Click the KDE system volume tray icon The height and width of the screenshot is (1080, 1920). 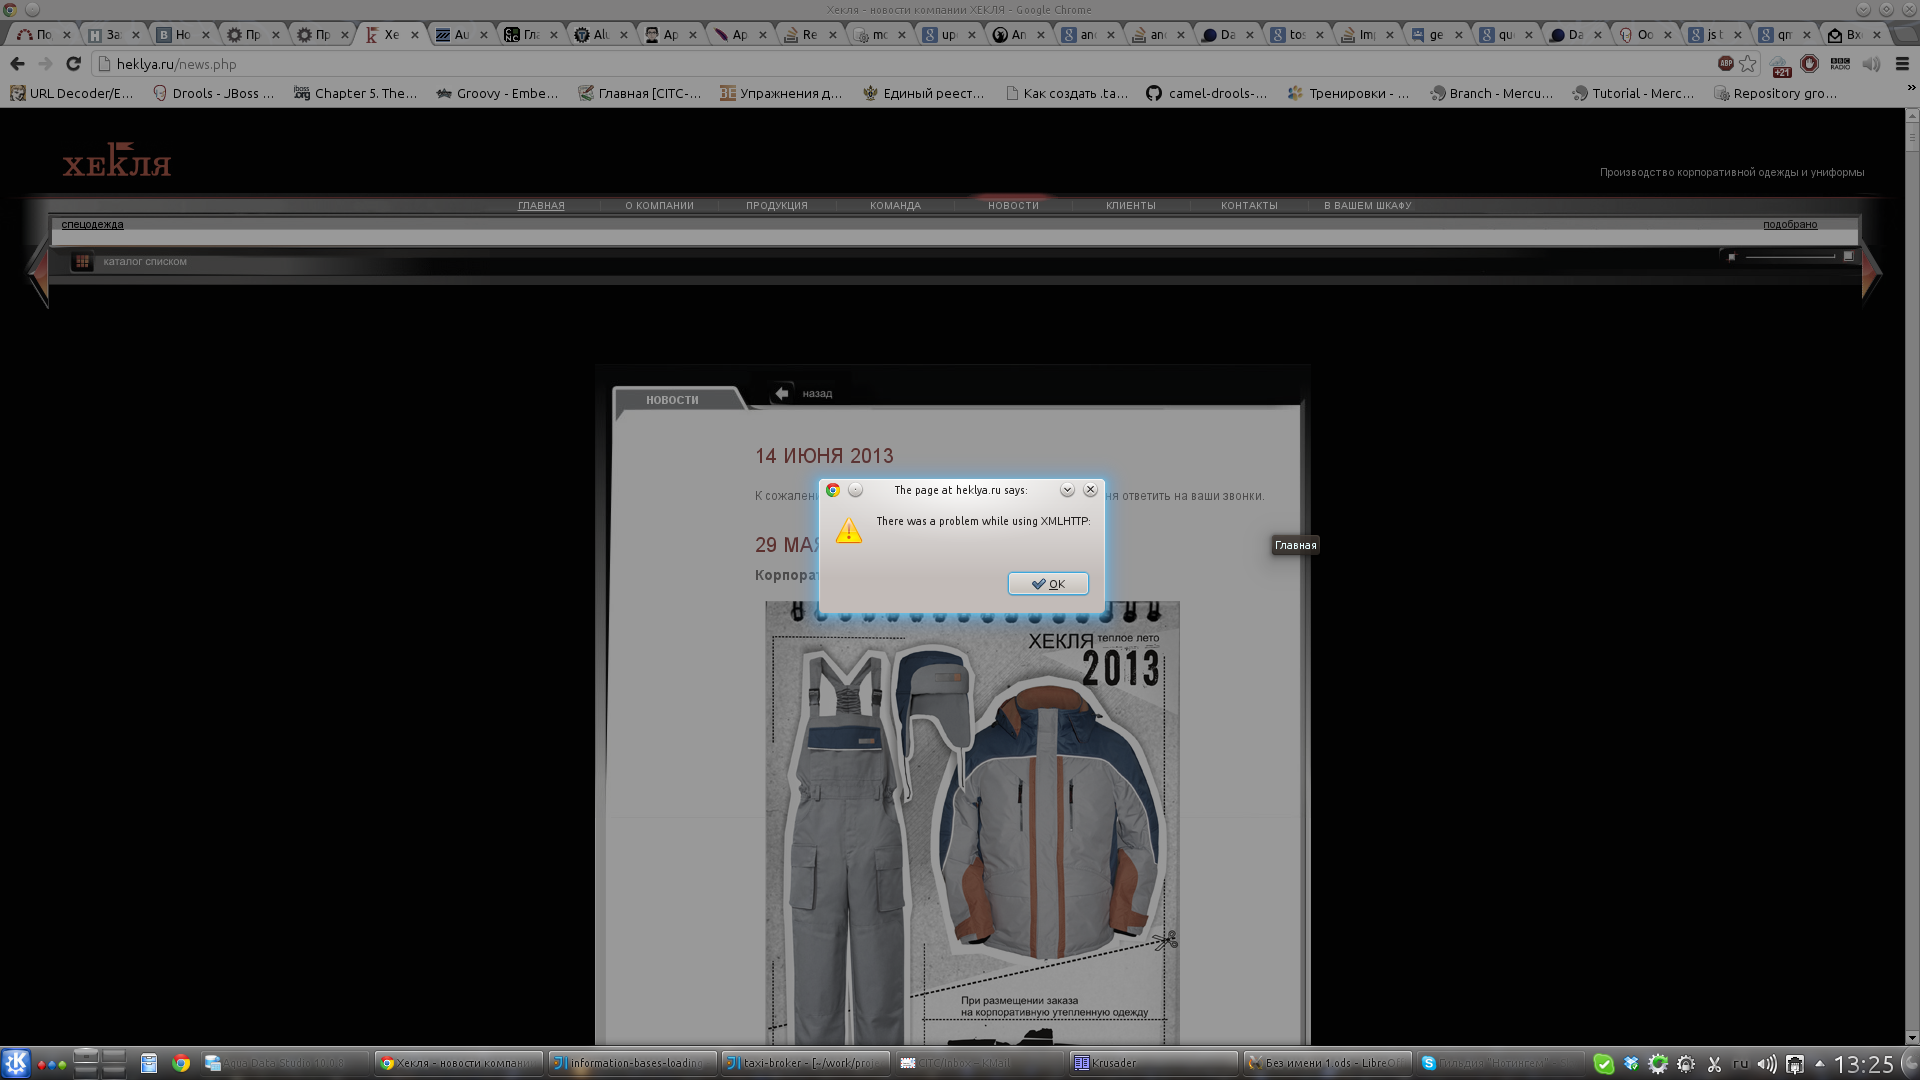pos(1767,1063)
